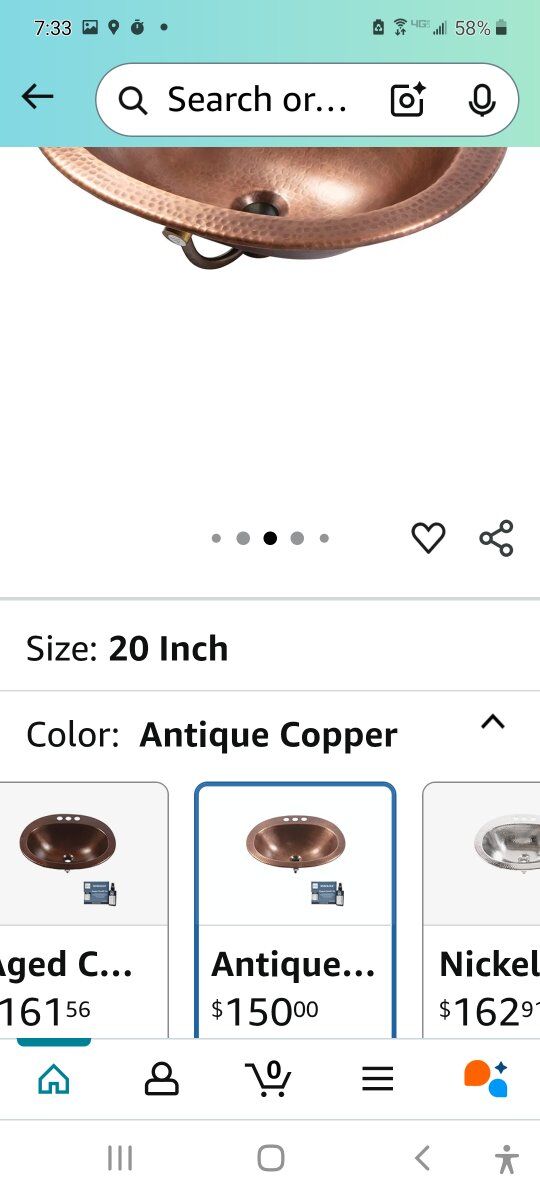Collapse the Color options chevron
The width and height of the screenshot is (540, 1200).
tap(493, 722)
